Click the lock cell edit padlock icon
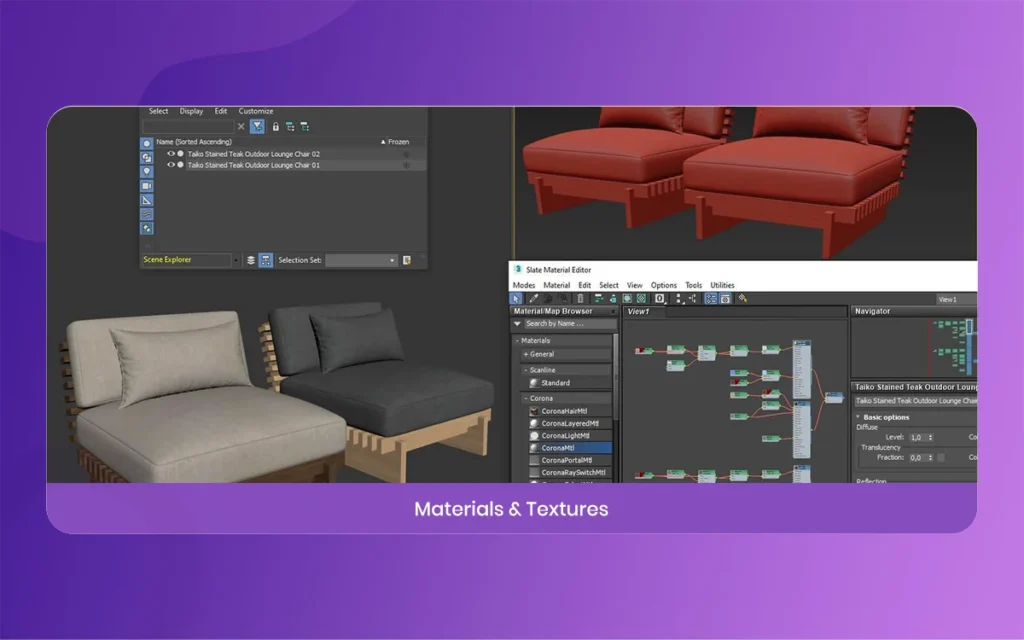The width and height of the screenshot is (1024, 640). coord(276,127)
